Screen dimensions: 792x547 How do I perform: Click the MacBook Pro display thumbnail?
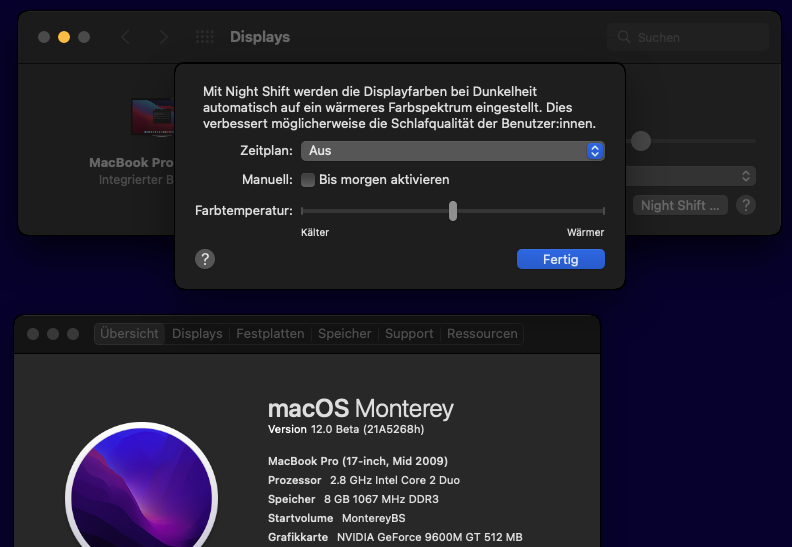153,117
